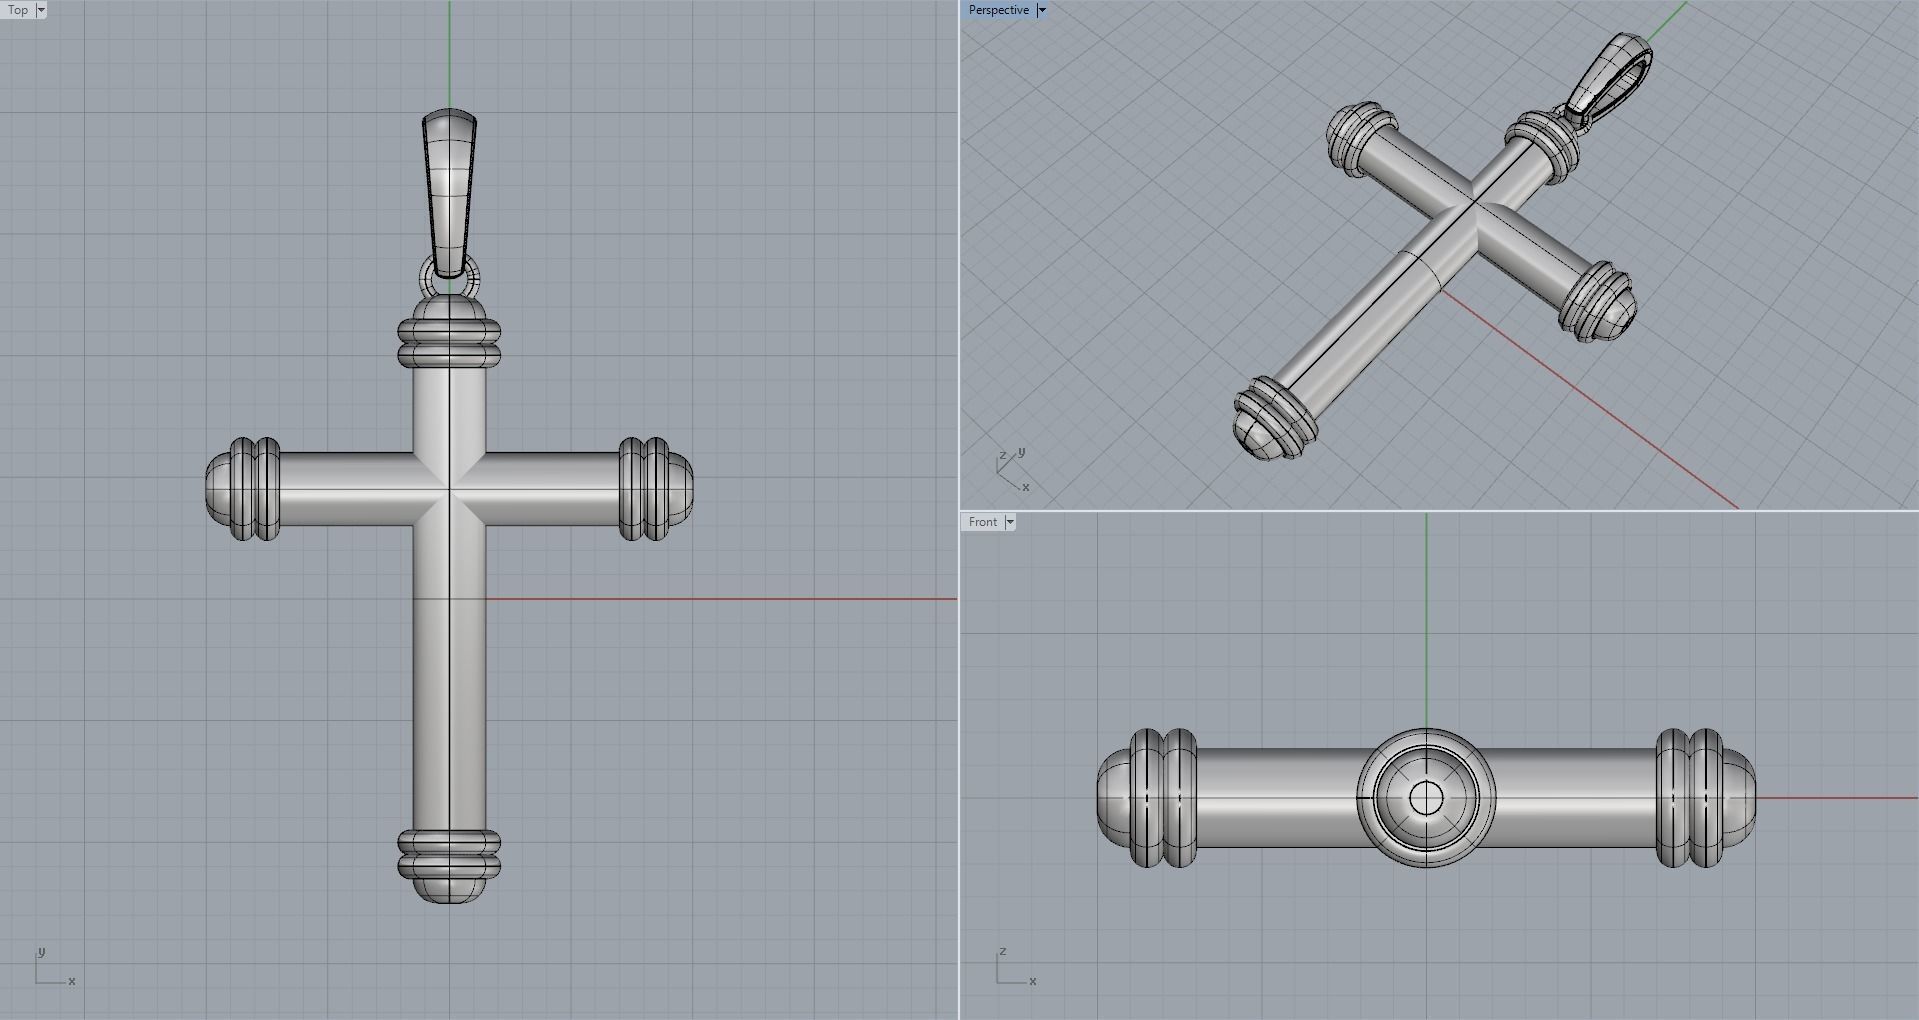Select the right end cap in the Front viewport
Screen dimensions: 1919x1020
coord(1706,798)
